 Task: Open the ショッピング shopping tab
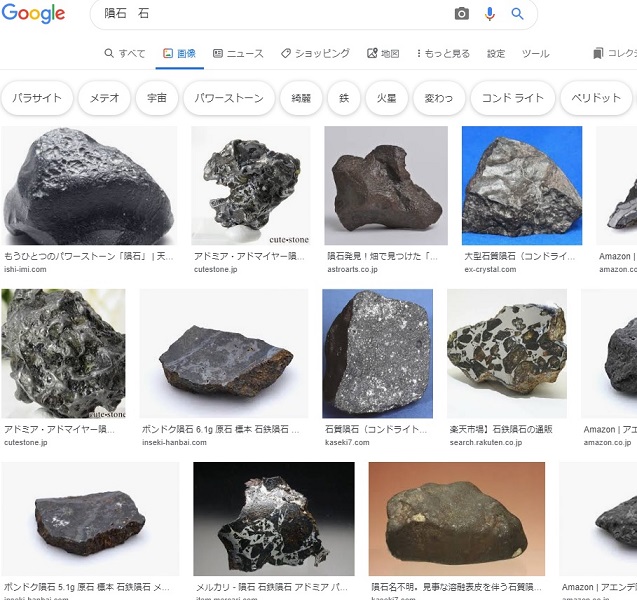pos(315,54)
